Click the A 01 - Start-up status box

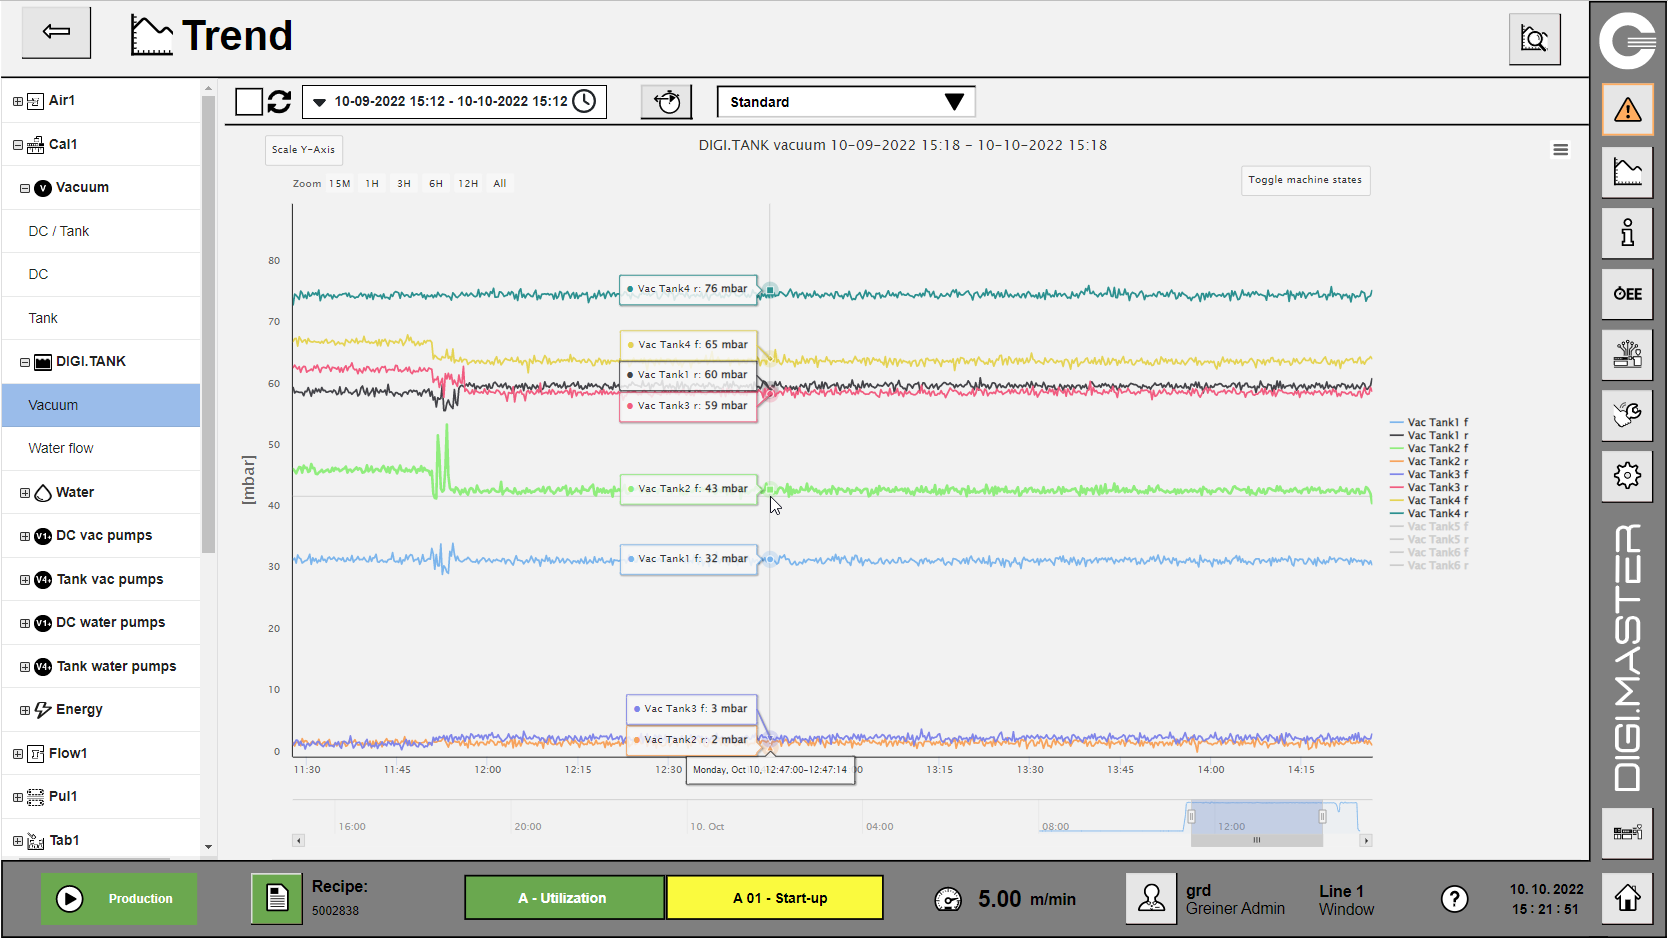tap(775, 898)
